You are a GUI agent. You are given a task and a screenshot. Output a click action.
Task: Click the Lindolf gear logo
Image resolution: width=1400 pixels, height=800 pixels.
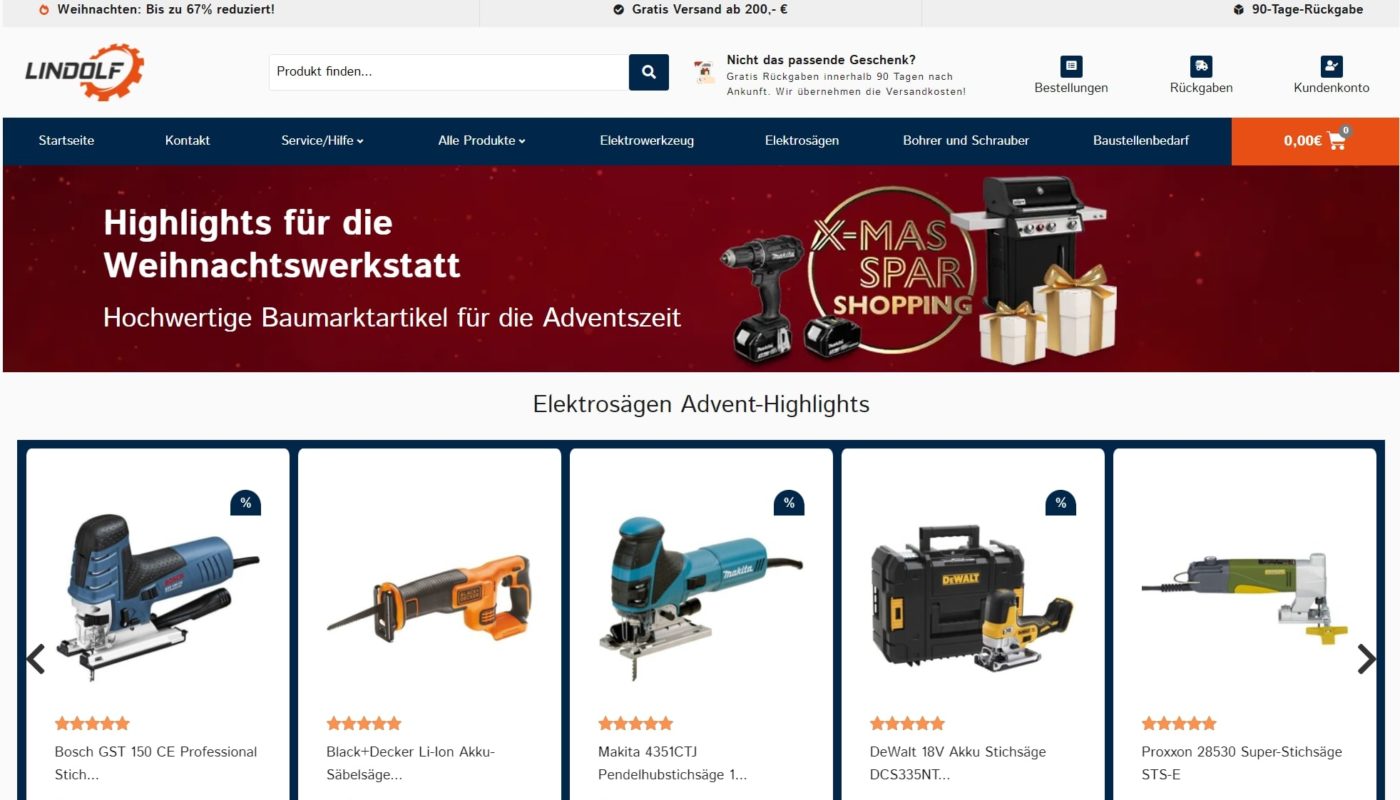click(85, 72)
